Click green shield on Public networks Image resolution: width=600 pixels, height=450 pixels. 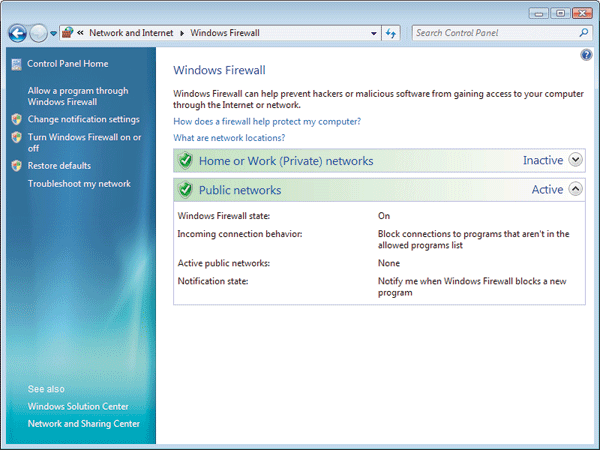click(x=186, y=190)
